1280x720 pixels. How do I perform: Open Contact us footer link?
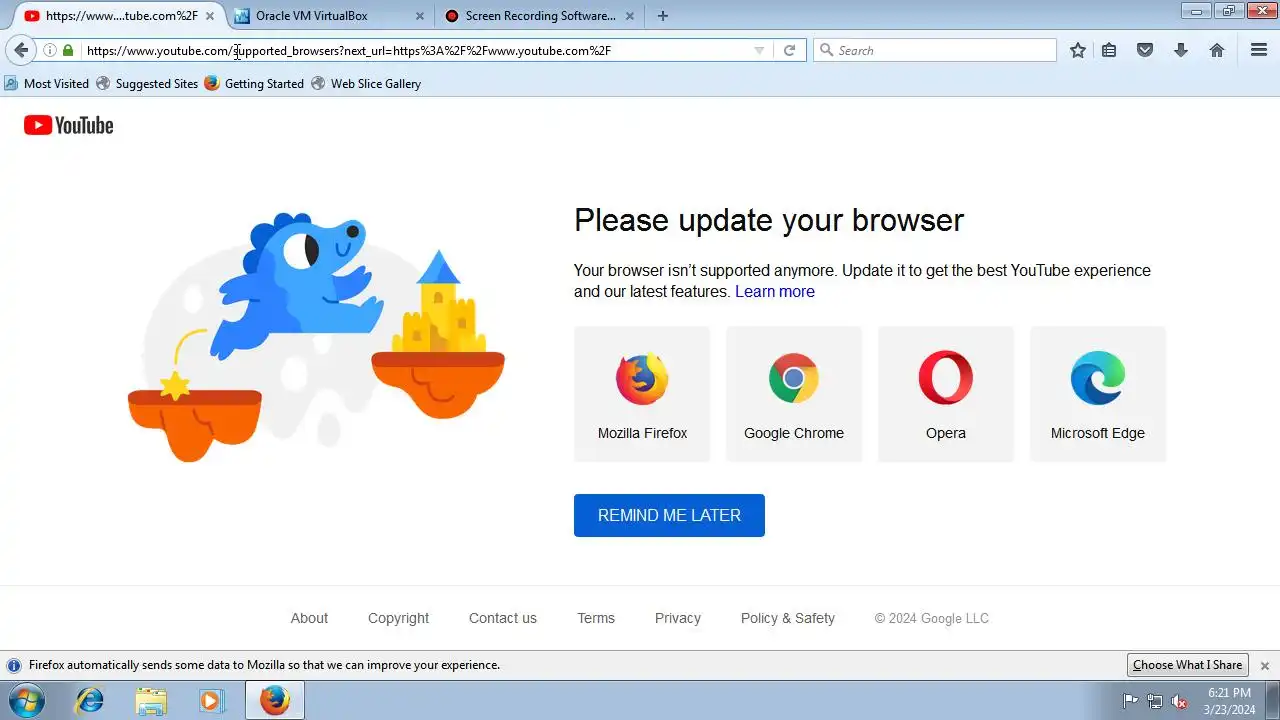[x=503, y=618]
